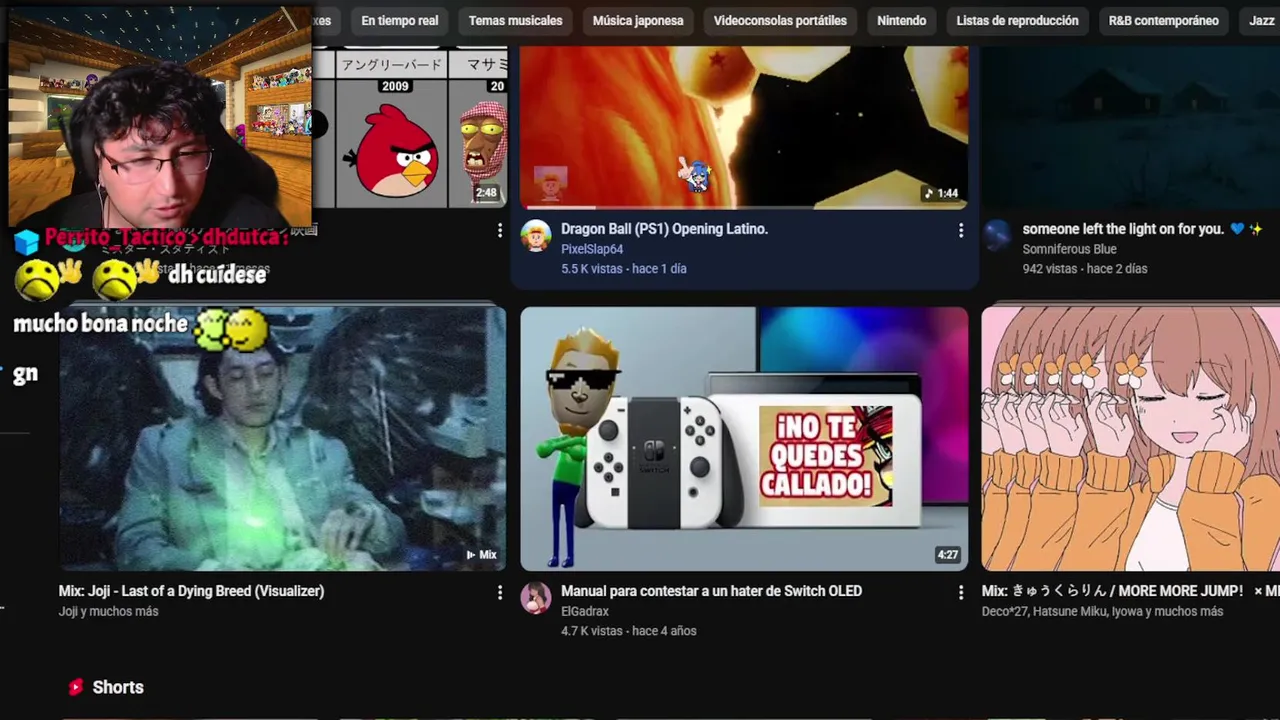
Task: Open options menu for Switch OLED video
Action: [961, 592]
